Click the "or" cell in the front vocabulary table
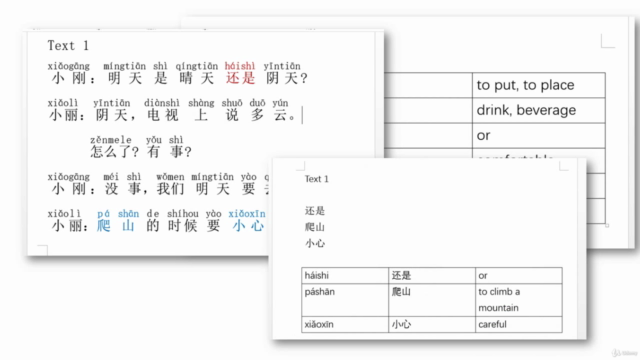 coord(519,276)
